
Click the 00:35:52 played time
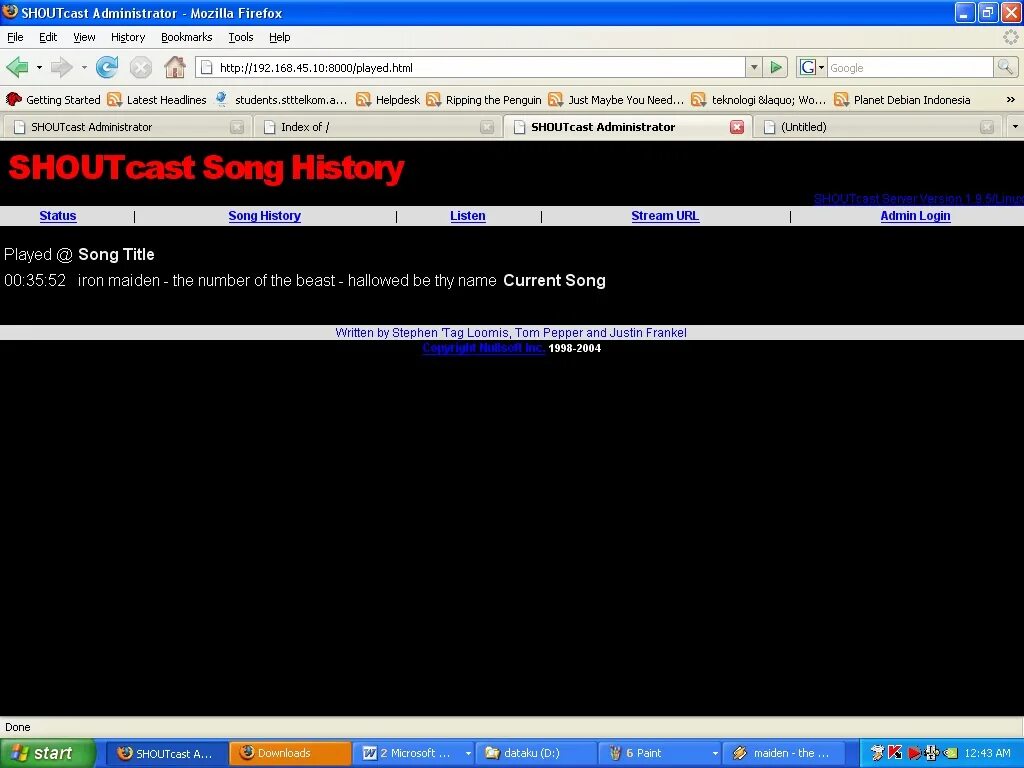pyautogui.click(x=35, y=281)
